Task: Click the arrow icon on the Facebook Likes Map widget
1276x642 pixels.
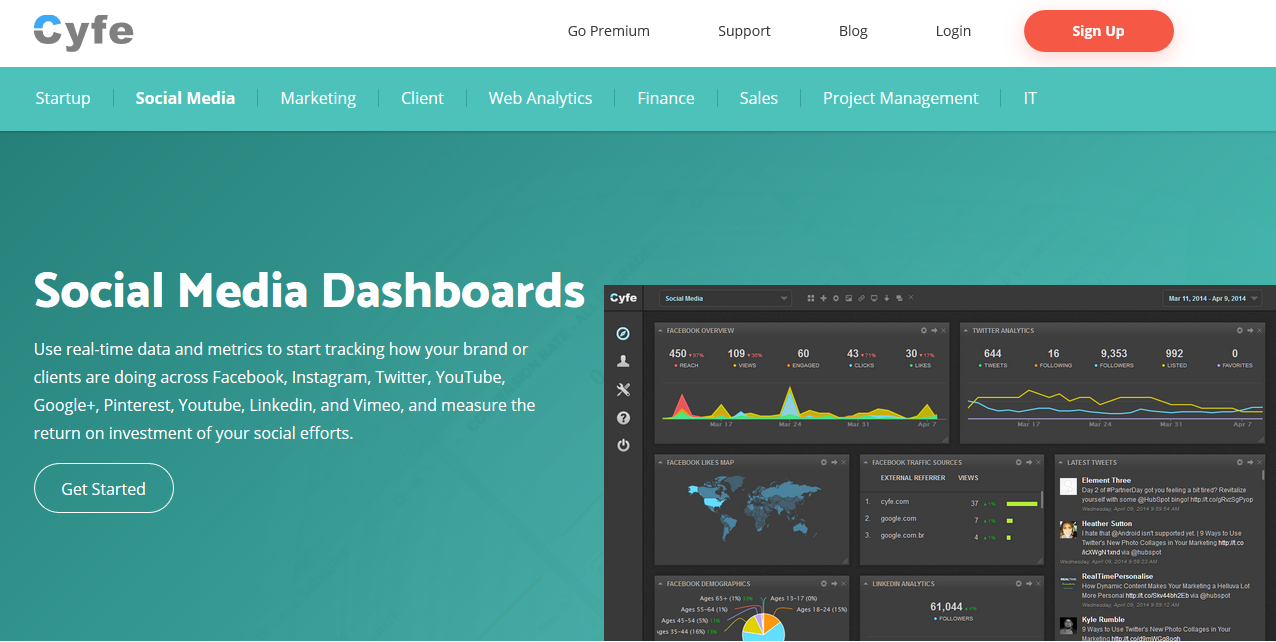Action: click(834, 462)
